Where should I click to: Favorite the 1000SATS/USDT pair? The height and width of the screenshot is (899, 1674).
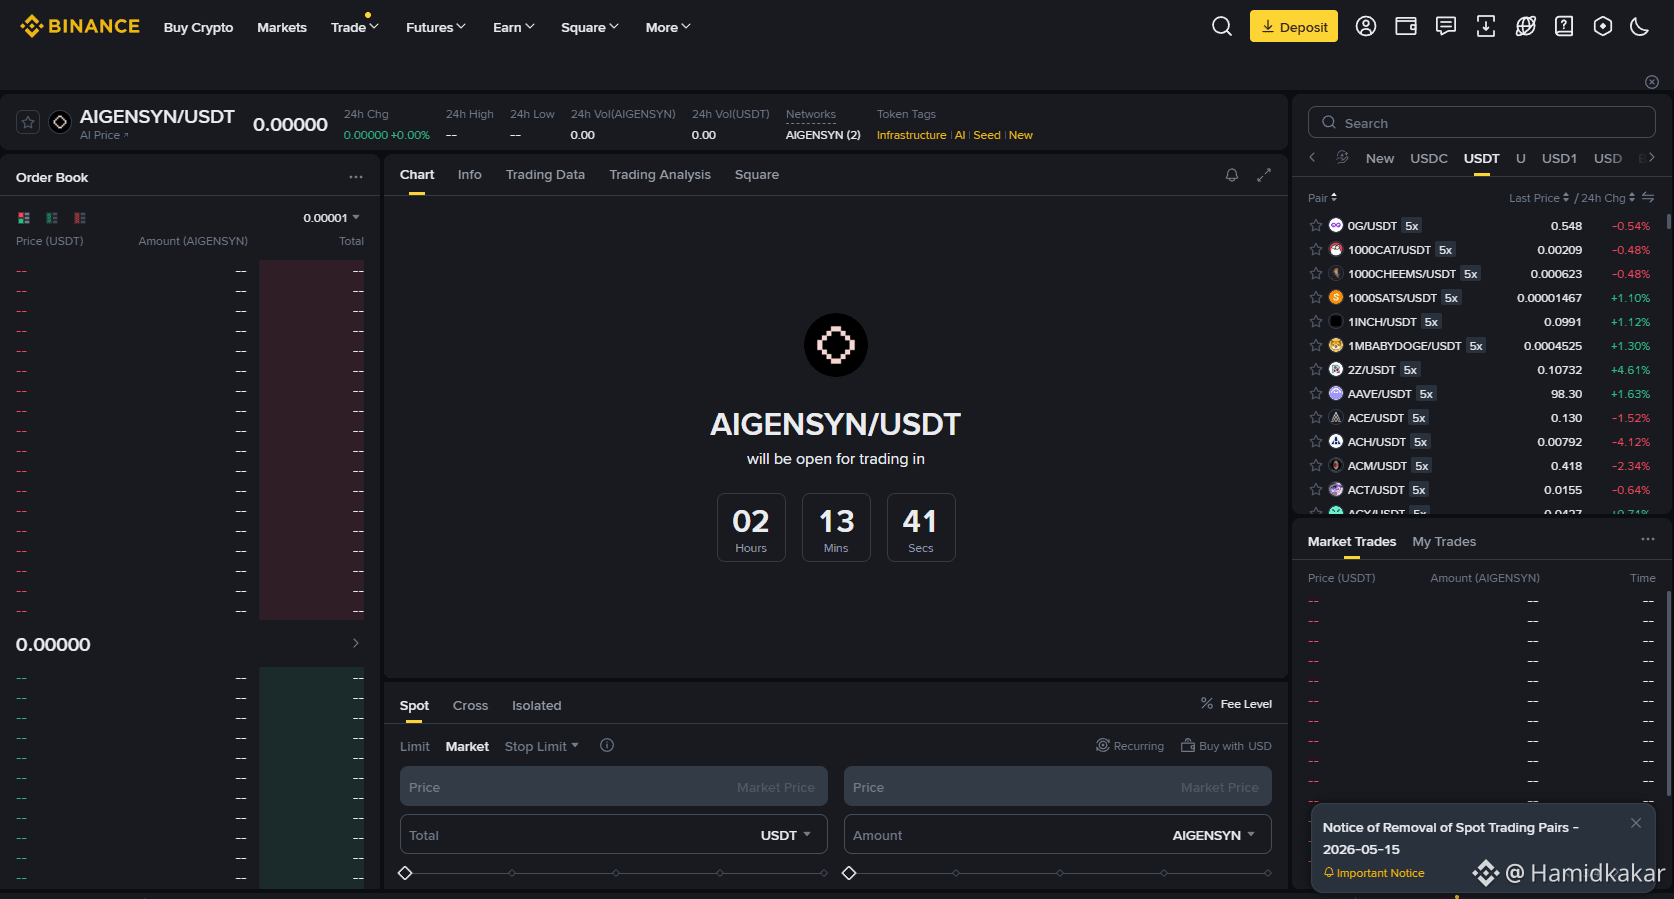coord(1316,298)
